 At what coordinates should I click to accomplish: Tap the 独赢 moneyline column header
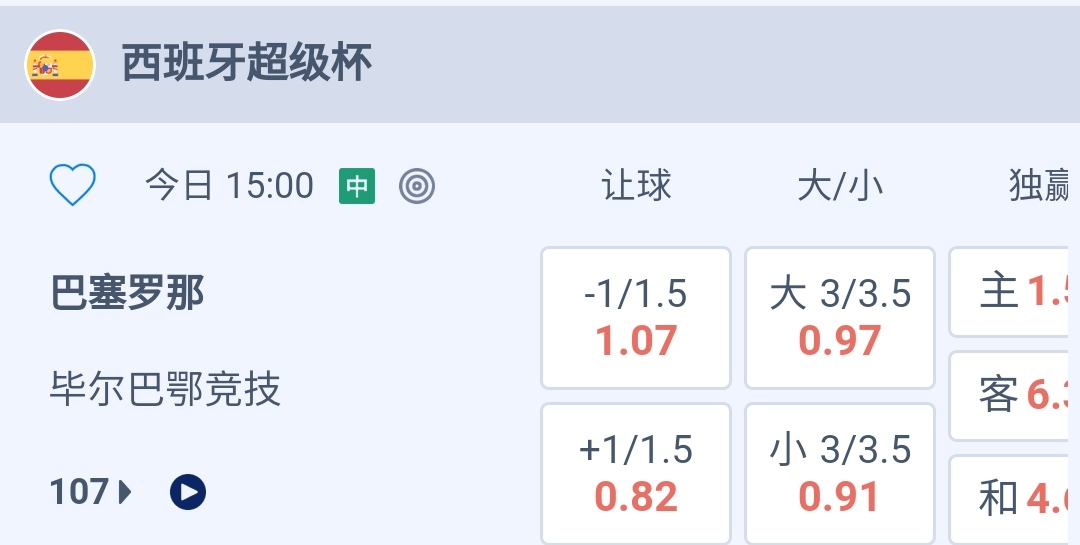tap(1040, 186)
